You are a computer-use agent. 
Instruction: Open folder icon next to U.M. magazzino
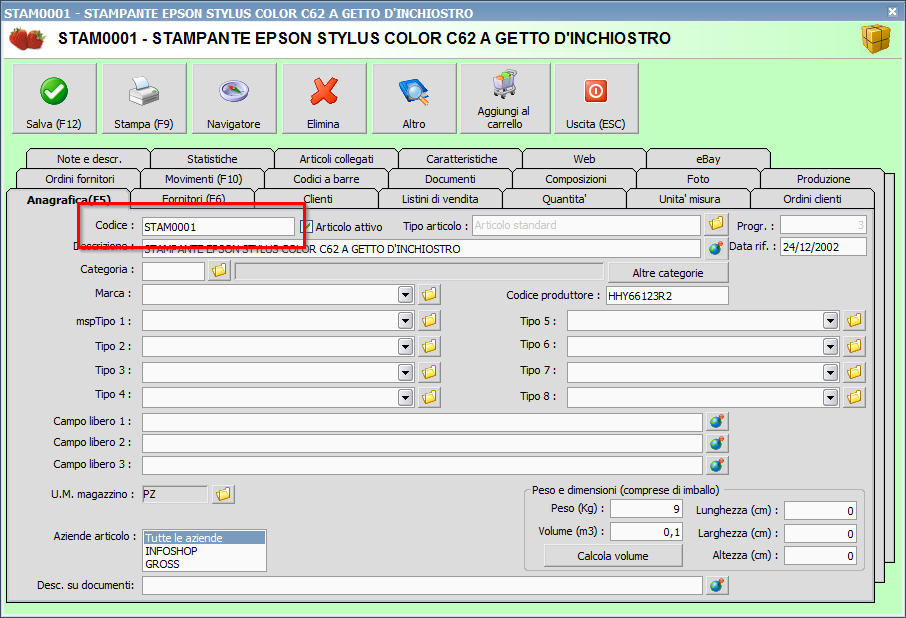[x=223, y=494]
